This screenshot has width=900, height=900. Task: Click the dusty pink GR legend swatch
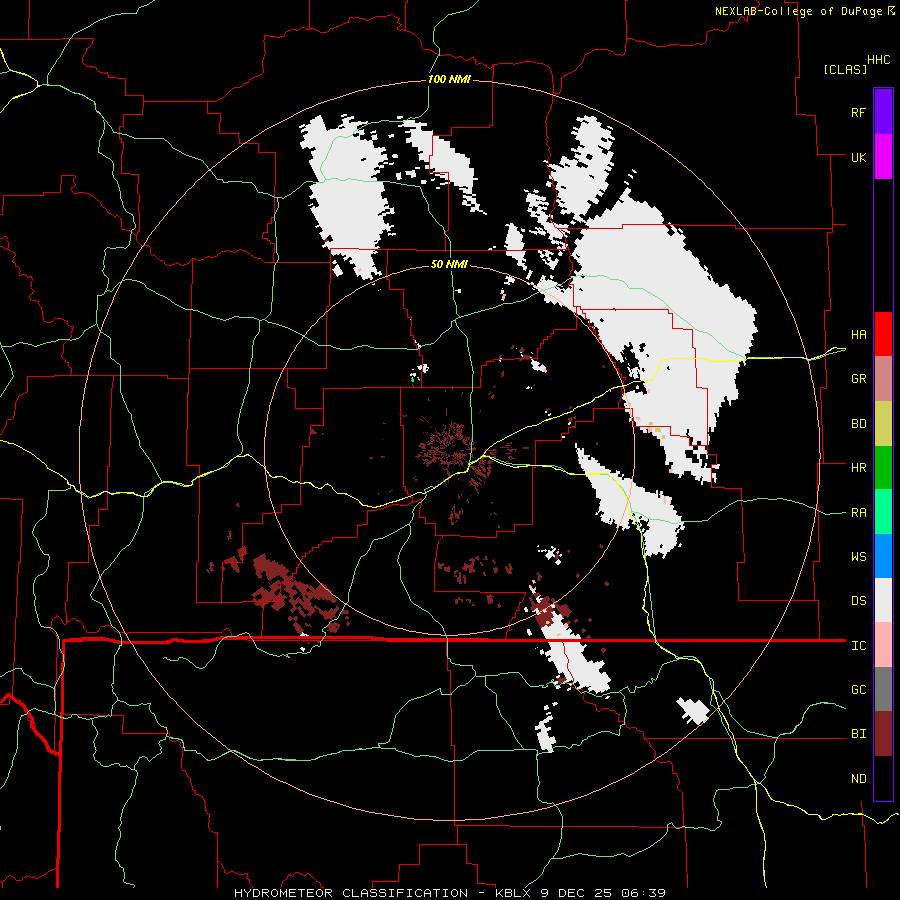pos(883,379)
